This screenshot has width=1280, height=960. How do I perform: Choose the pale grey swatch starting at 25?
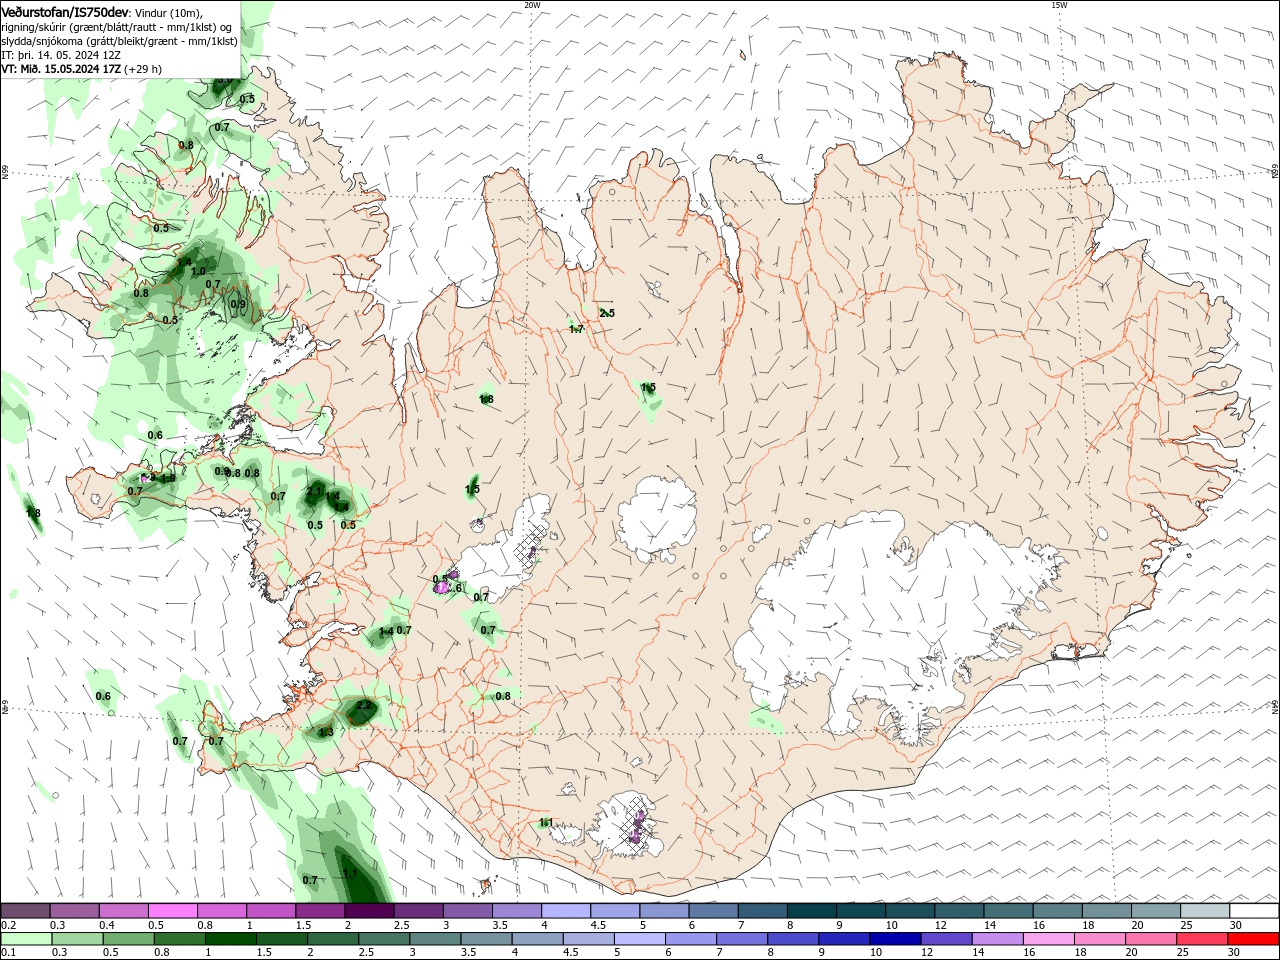[1204, 911]
